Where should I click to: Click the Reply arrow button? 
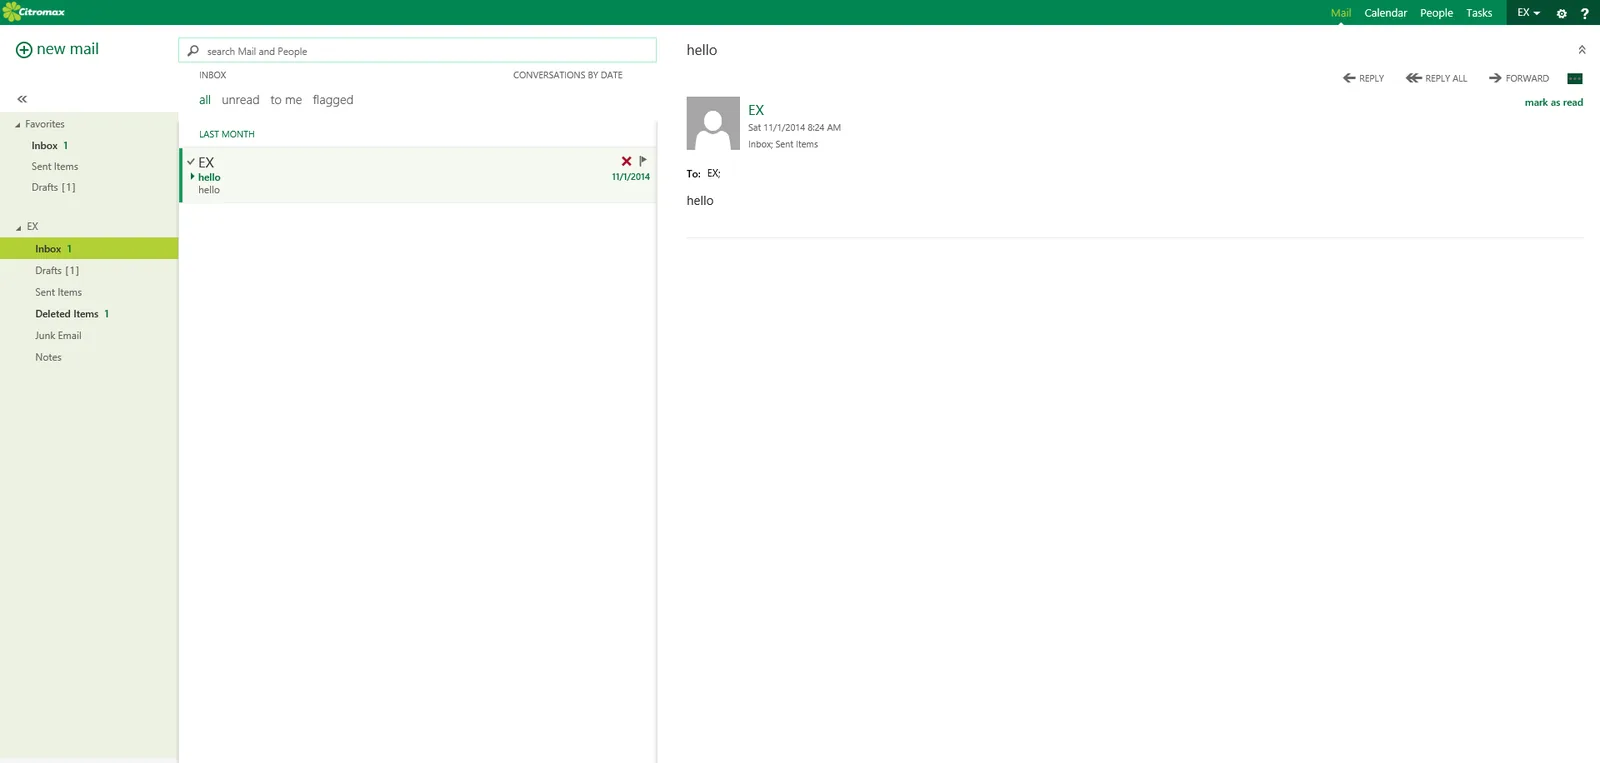coord(1363,78)
